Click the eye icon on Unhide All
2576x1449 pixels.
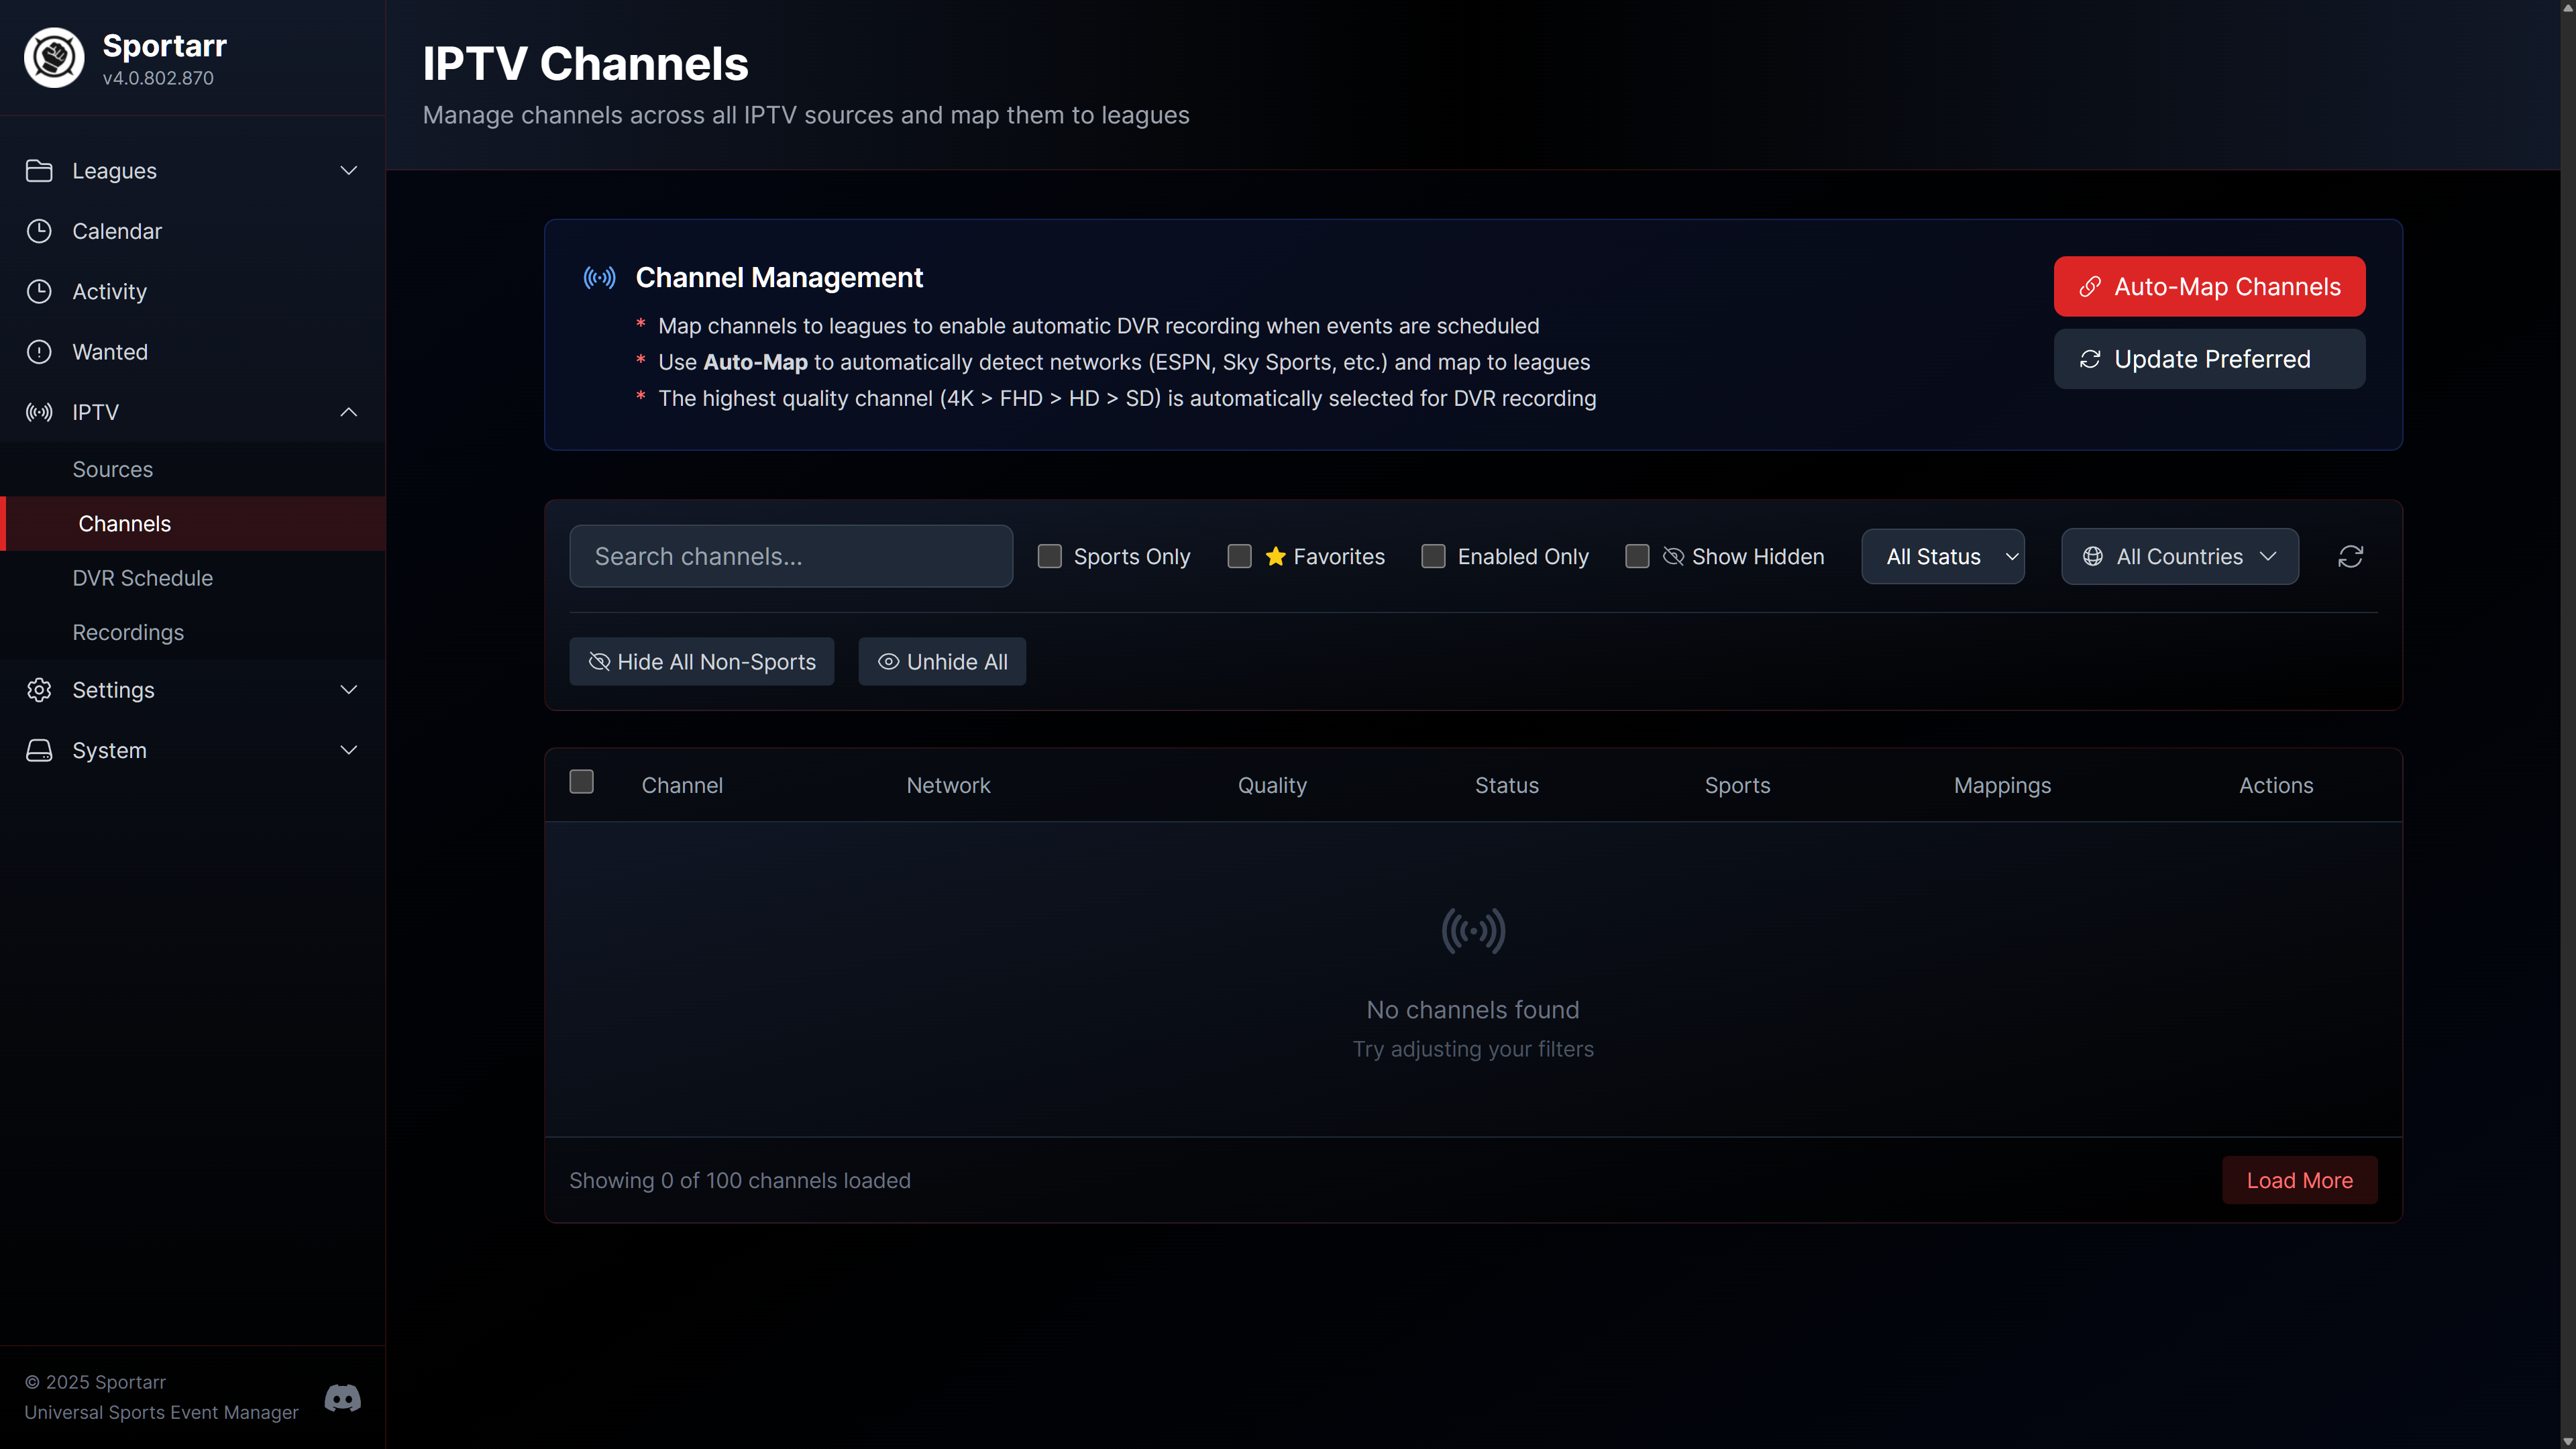(x=888, y=662)
